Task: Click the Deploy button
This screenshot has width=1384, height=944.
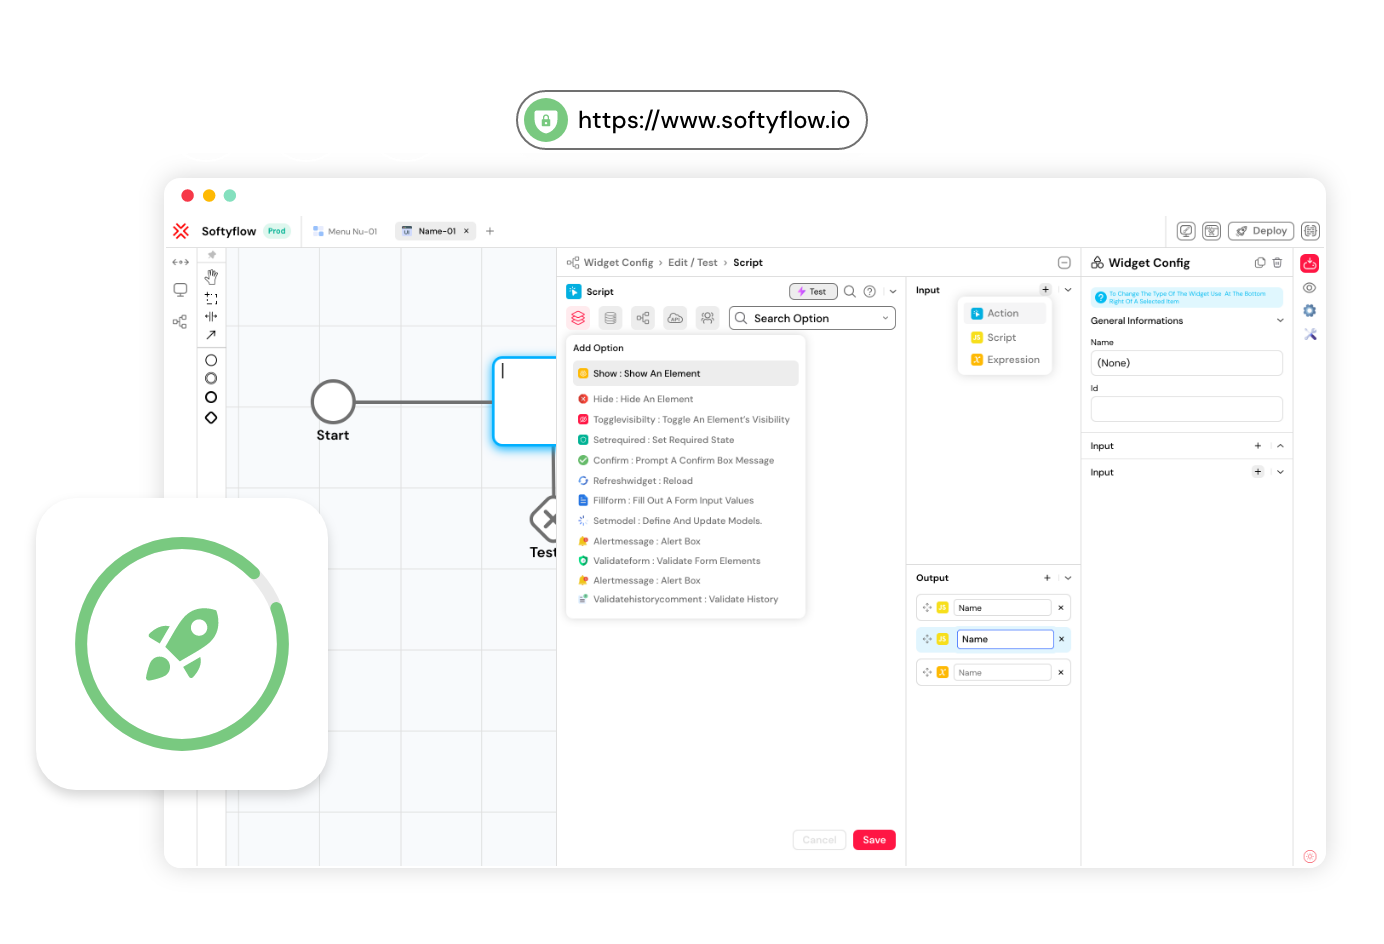Action: (x=1261, y=231)
